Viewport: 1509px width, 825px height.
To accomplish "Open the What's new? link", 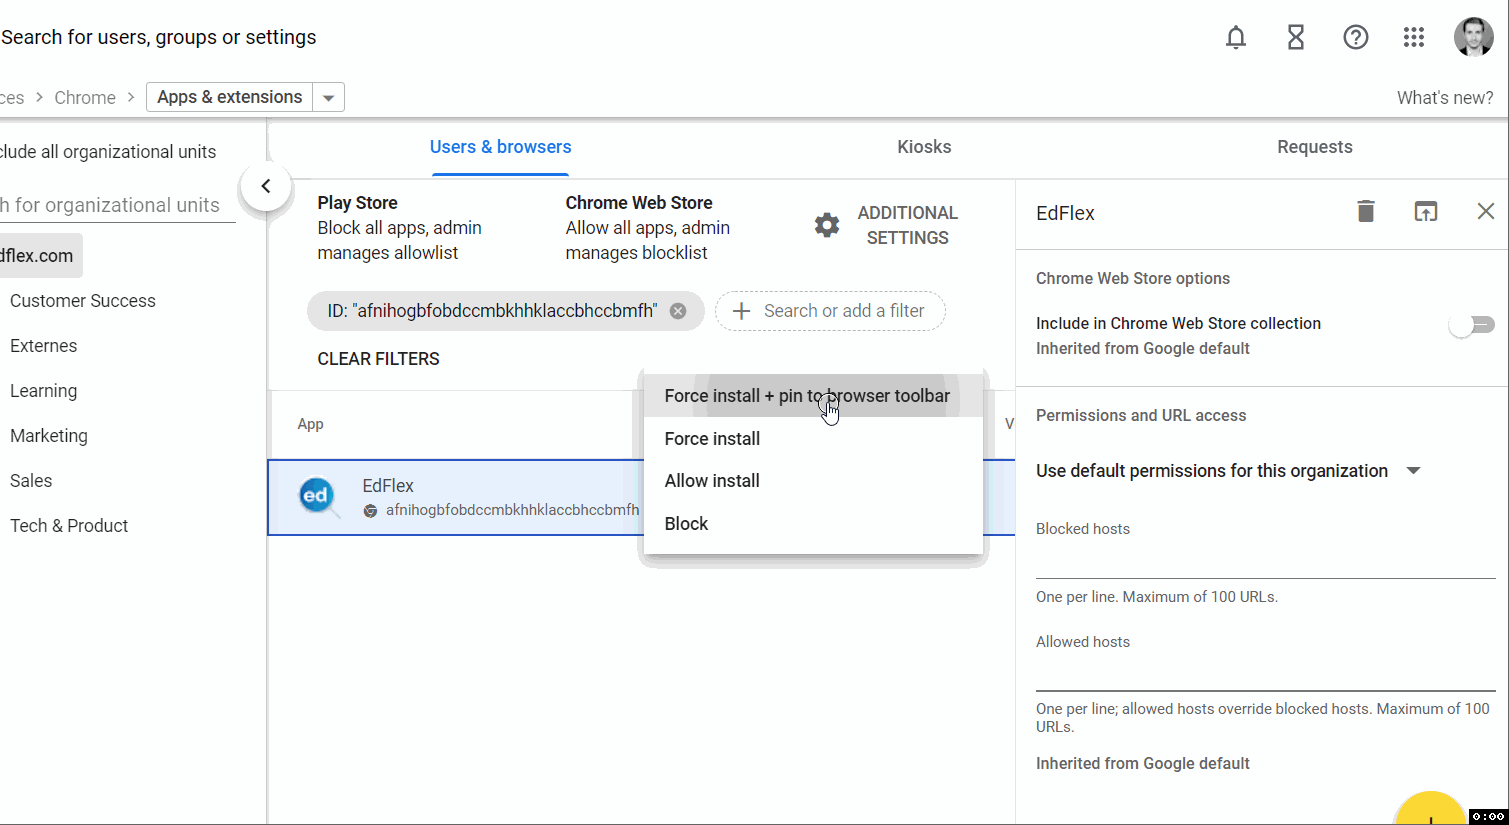I will (x=1445, y=98).
